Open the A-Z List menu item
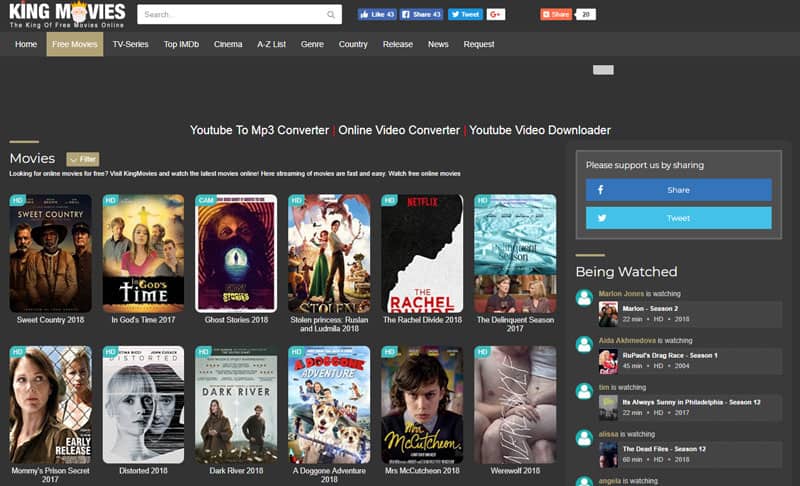The height and width of the screenshot is (486, 800). click(x=271, y=44)
